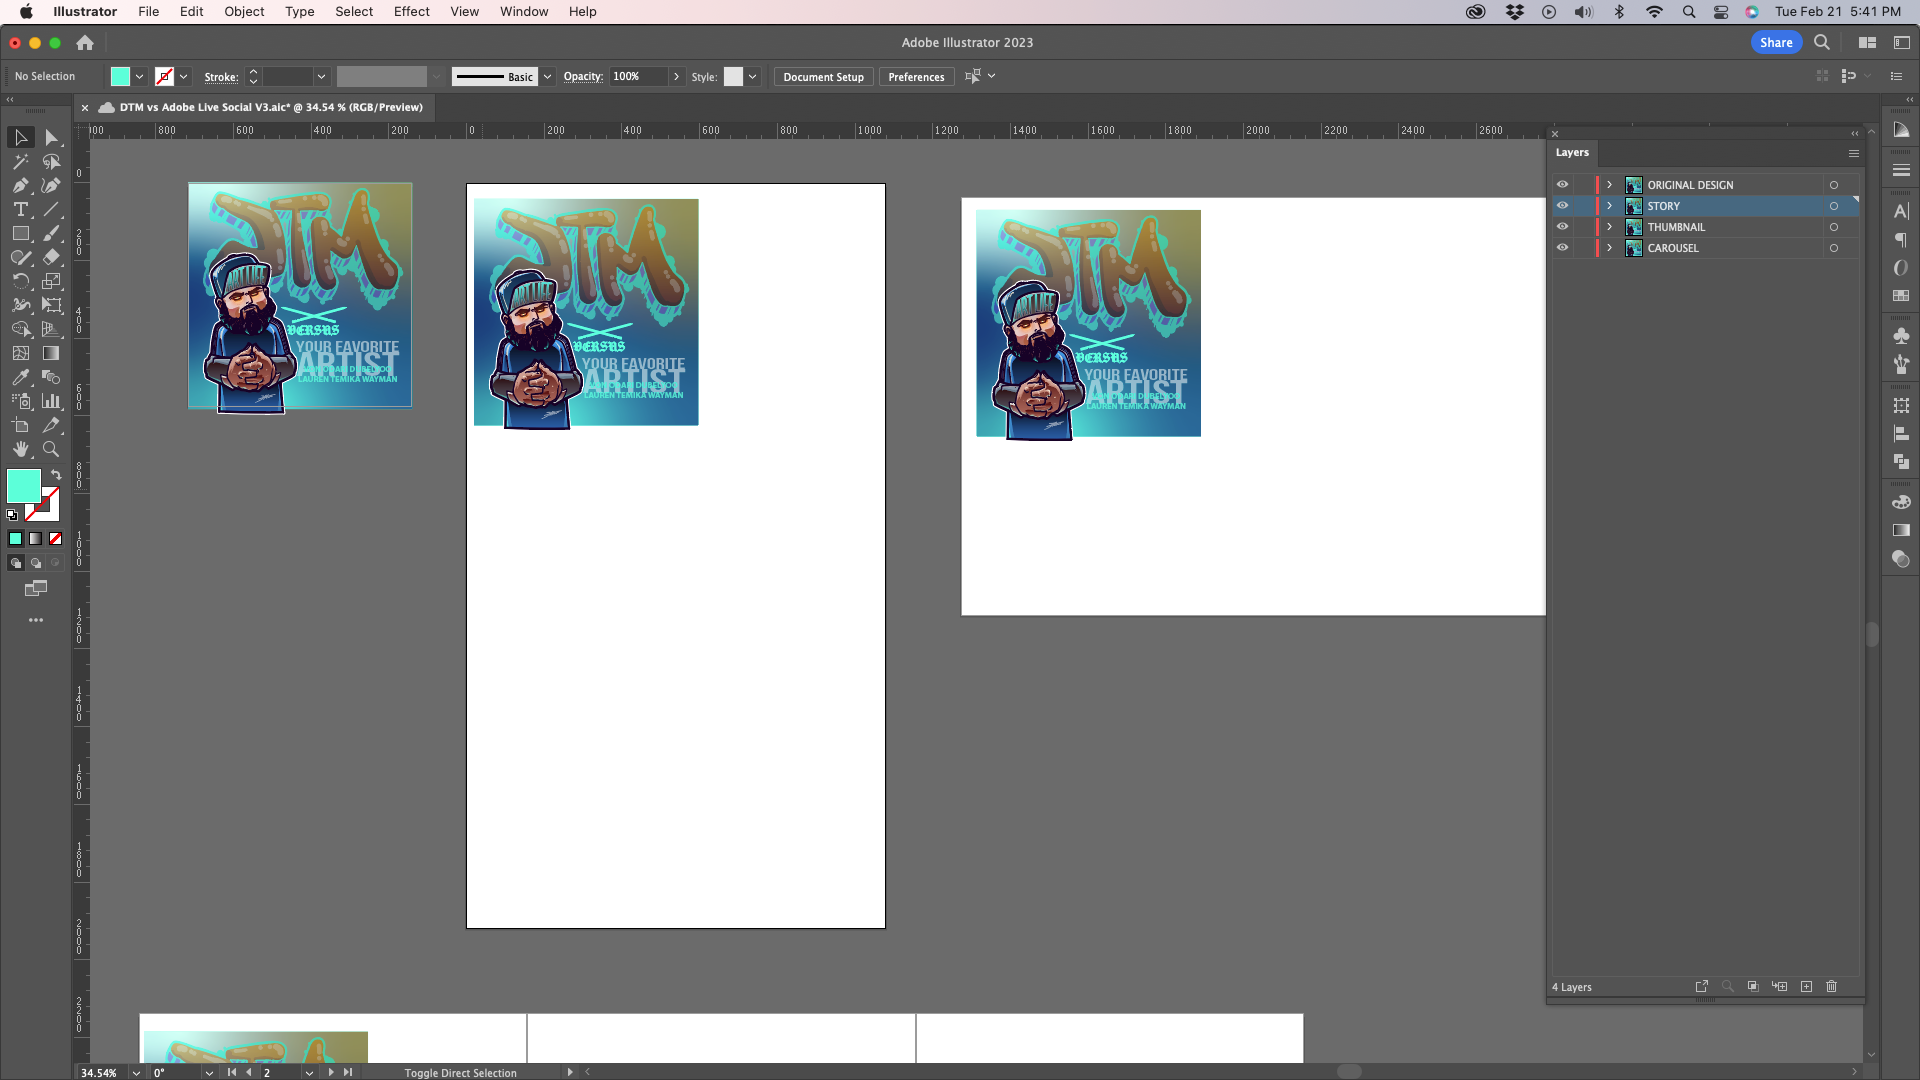This screenshot has height=1080, width=1920.
Task: Click the control bar fill swatch
Action: point(120,77)
